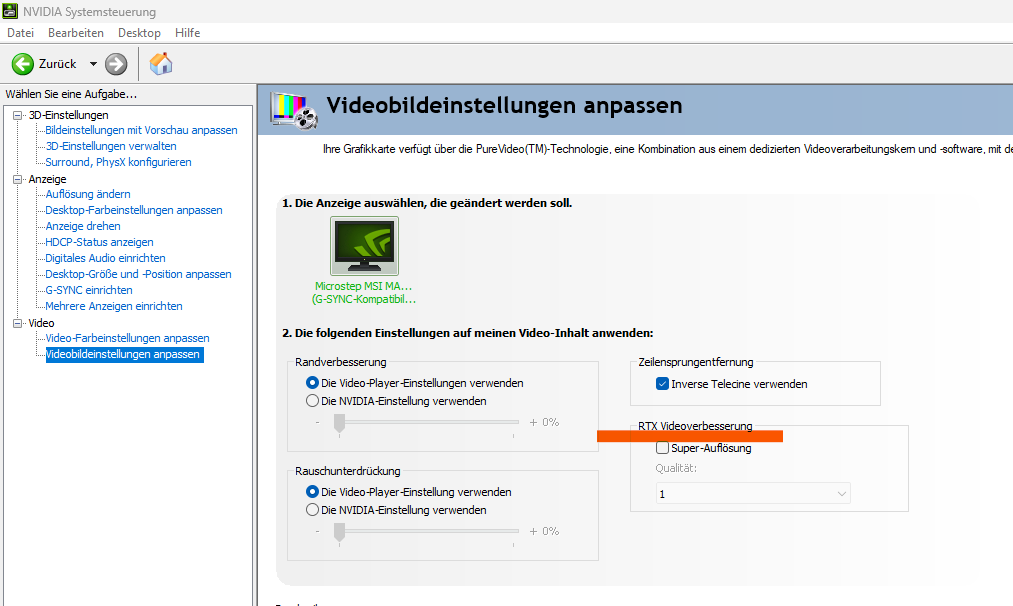
Task: Select the Microstep MSI monitor display icon
Action: click(x=364, y=246)
